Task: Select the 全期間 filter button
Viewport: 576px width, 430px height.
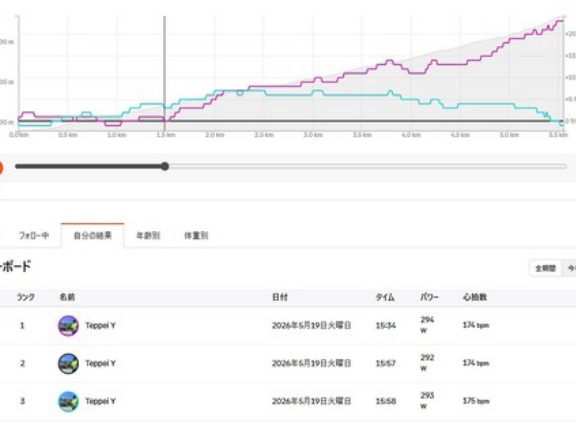Action: 546,268
